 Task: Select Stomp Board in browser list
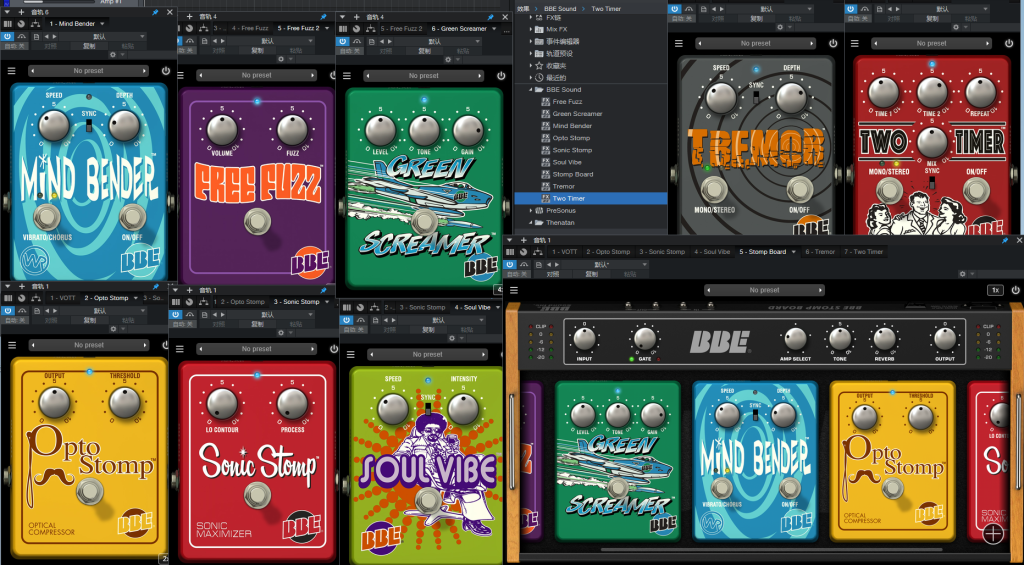pos(573,174)
